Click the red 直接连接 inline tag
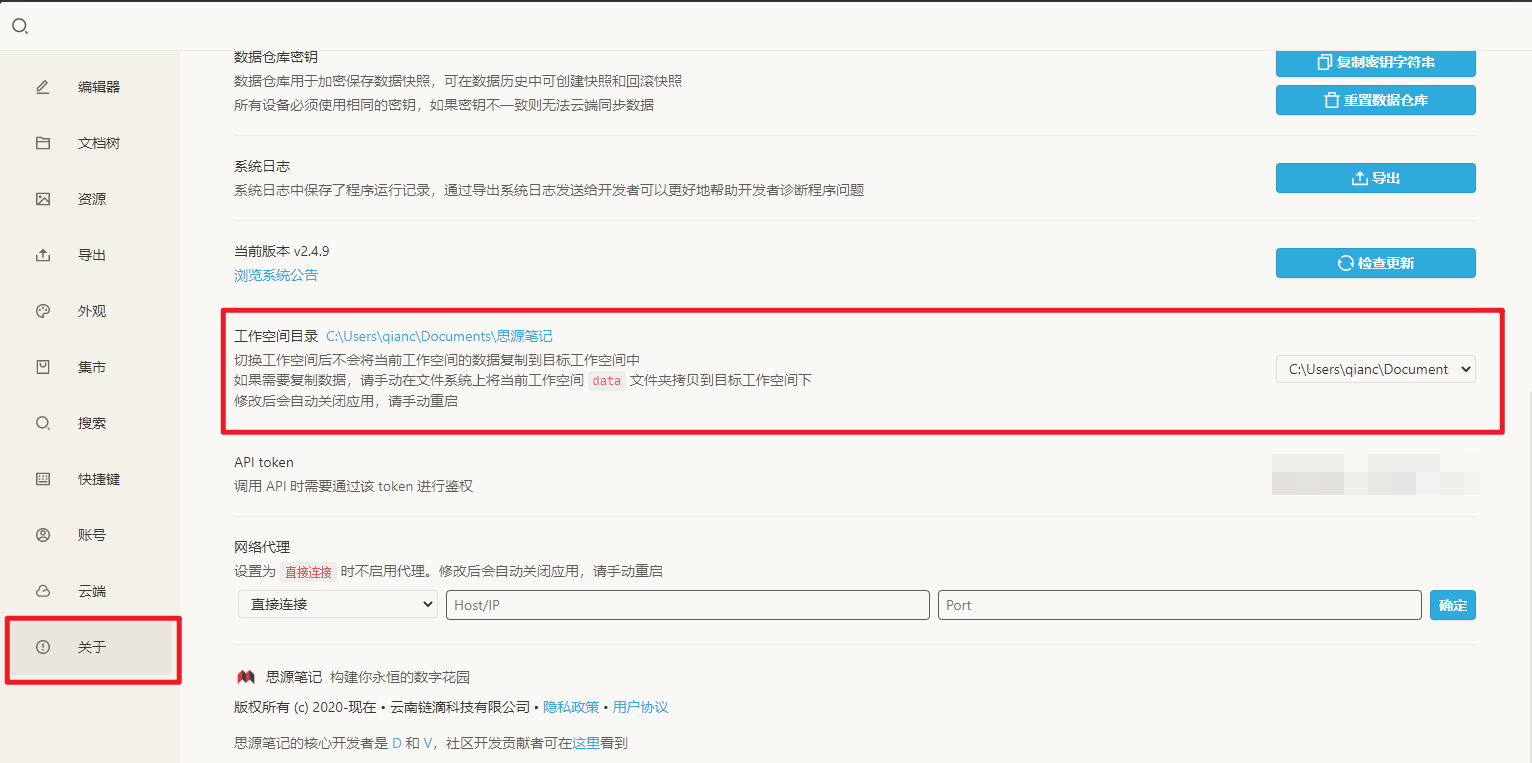This screenshot has height=763, width=1532. point(308,572)
